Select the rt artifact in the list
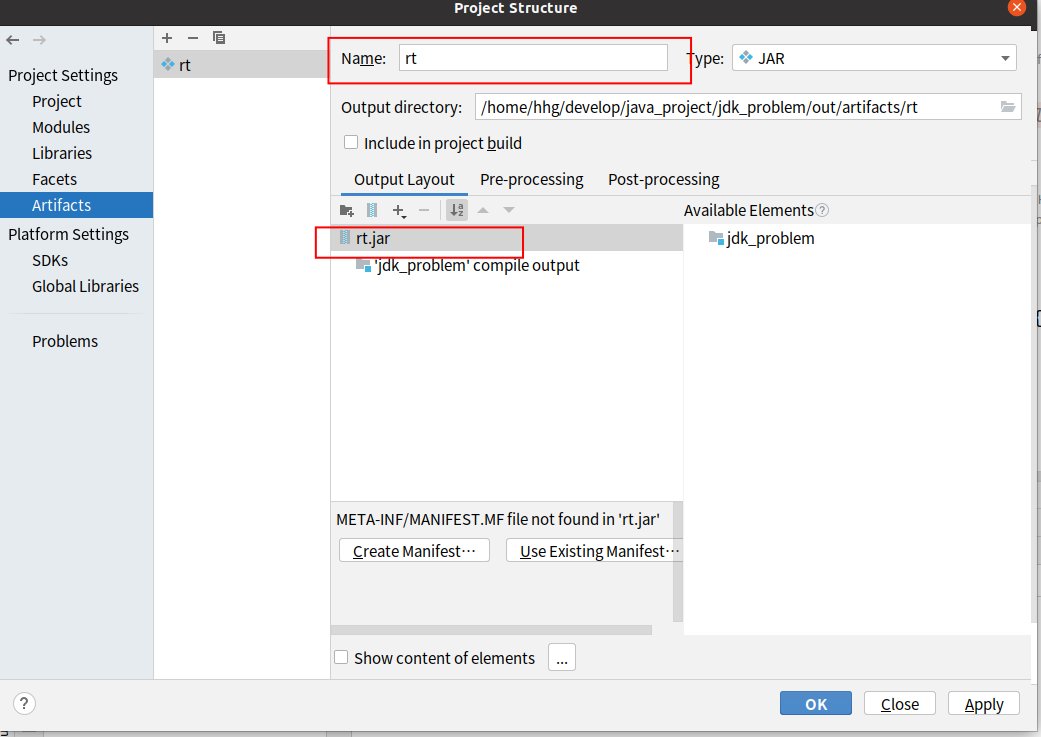This screenshot has height=737, width=1041. [x=242, y=65]
